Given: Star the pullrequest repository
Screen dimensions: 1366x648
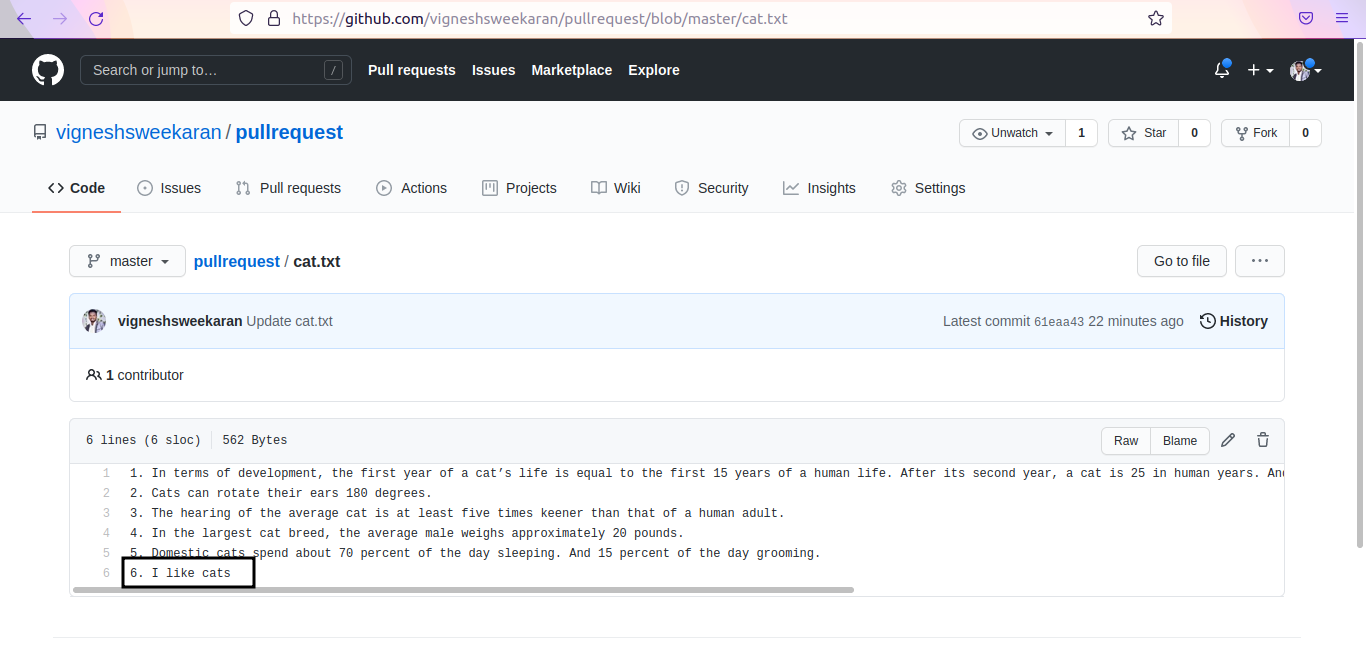Looking at the screenshot, I should pyautogui.click(x=1143, y=132).
